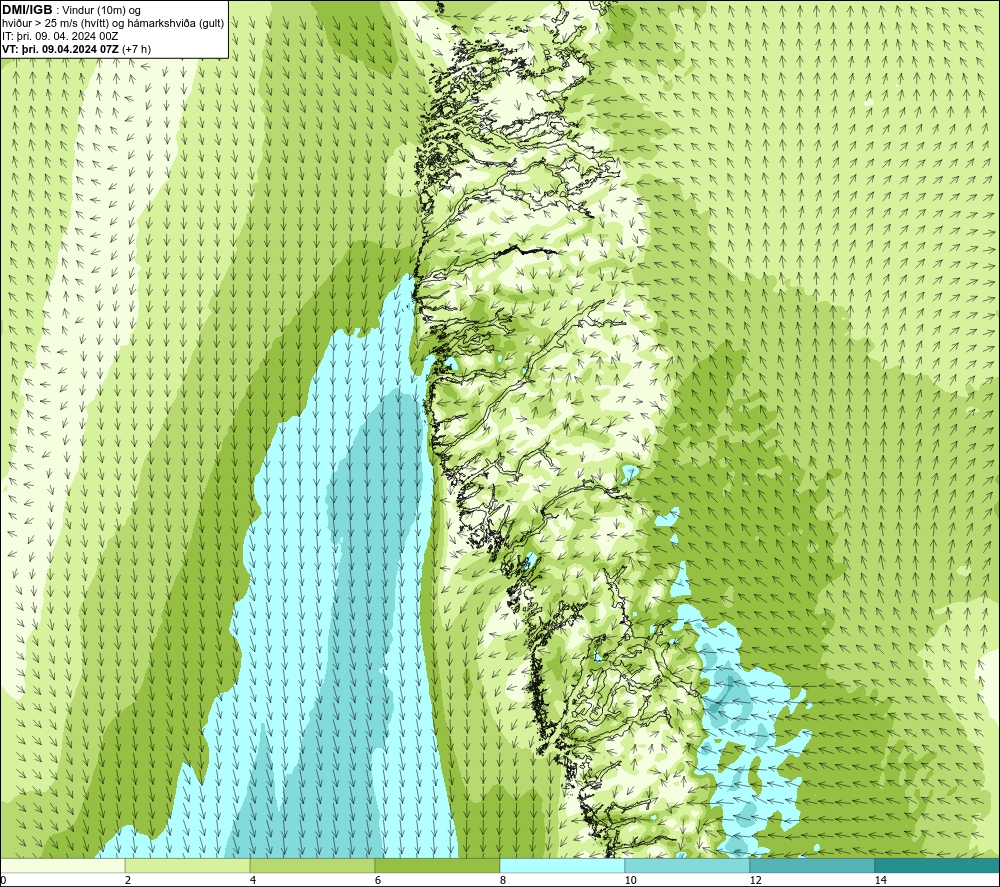Click the darkest teal swatch above 14

pyautogui.click(x=937, y=865)
